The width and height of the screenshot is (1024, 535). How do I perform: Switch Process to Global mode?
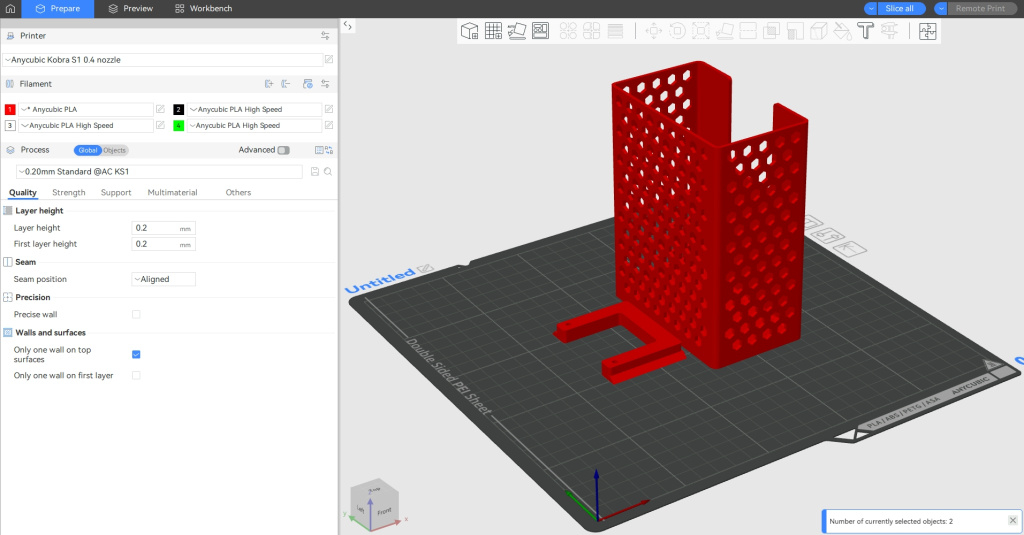tap(88, 150)
